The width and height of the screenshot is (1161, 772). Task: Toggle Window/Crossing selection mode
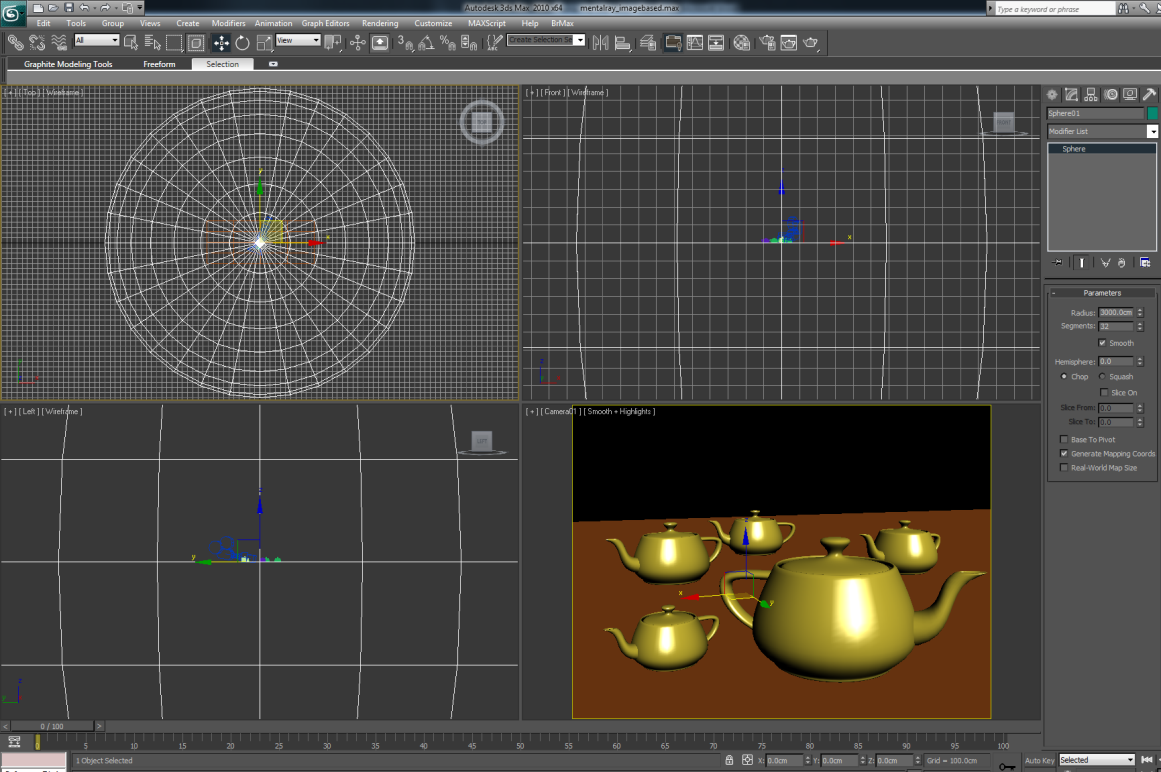click(x=195, y=43)
